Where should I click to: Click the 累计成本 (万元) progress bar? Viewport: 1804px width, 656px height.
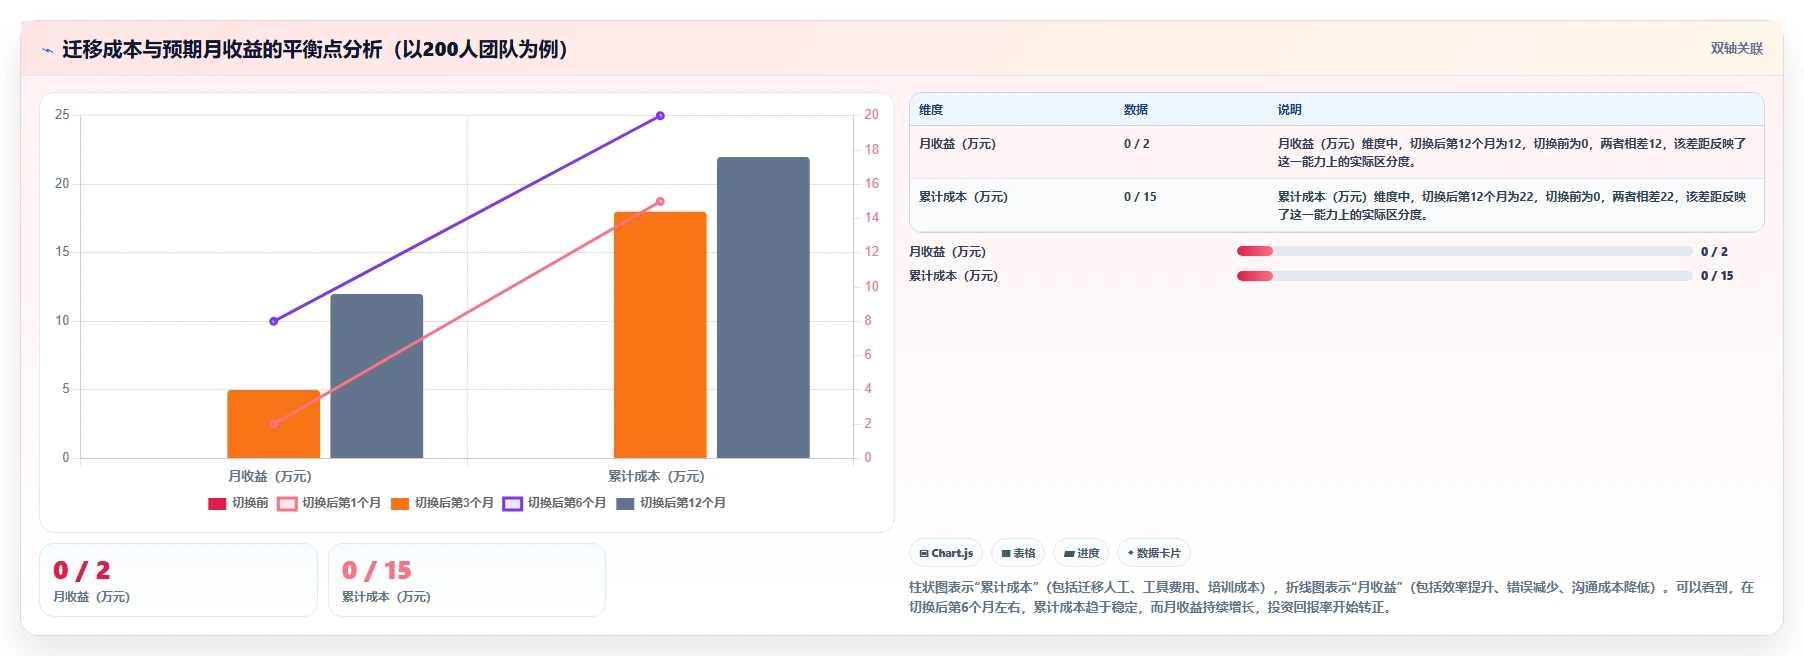click(1464, 276)
